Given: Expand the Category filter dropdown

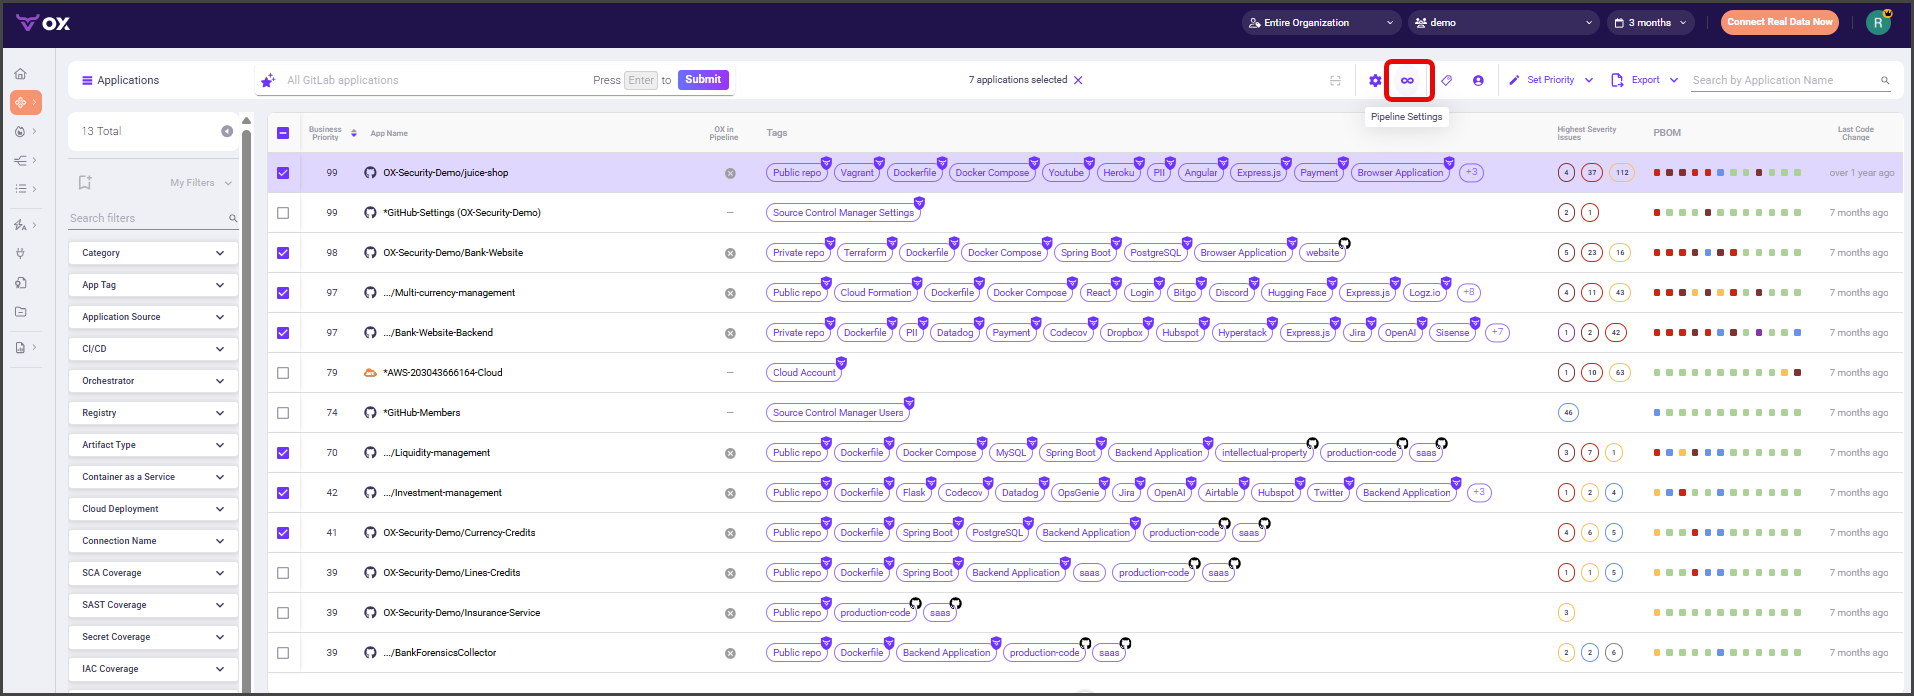Looking at the screenshot, I should [x=153, y=253].
